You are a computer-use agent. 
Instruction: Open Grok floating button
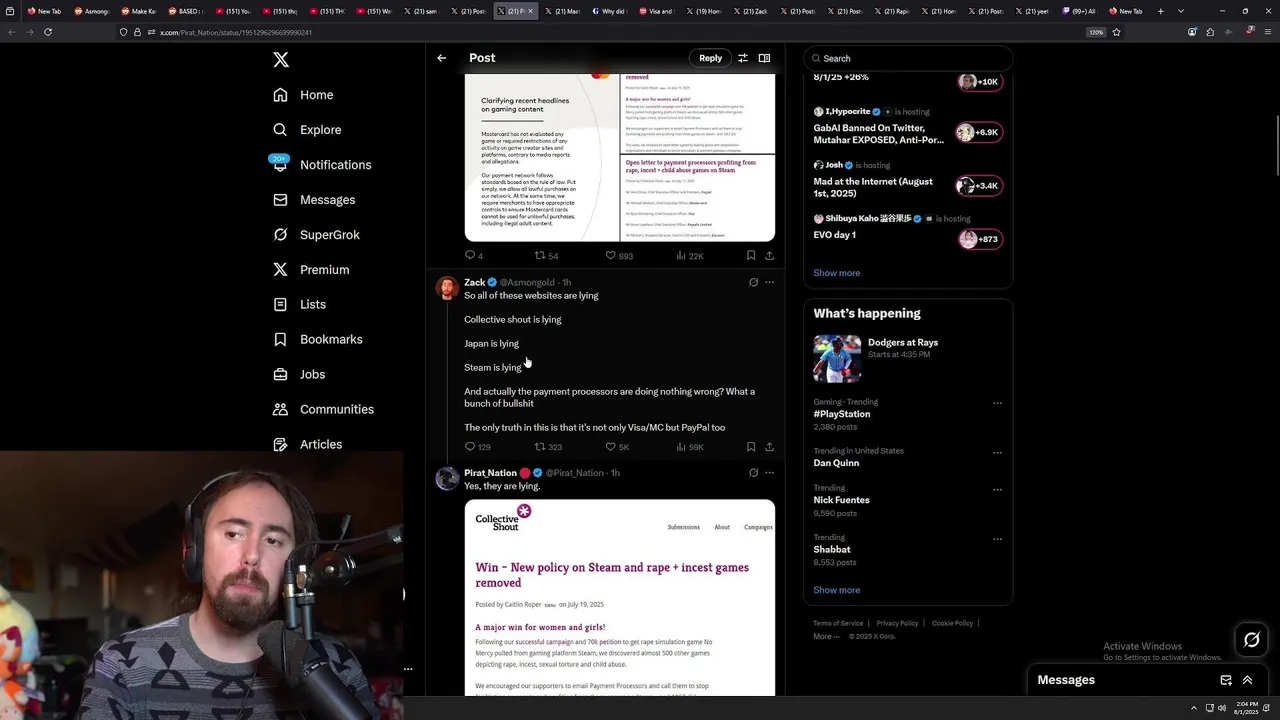pos(1251,640)
